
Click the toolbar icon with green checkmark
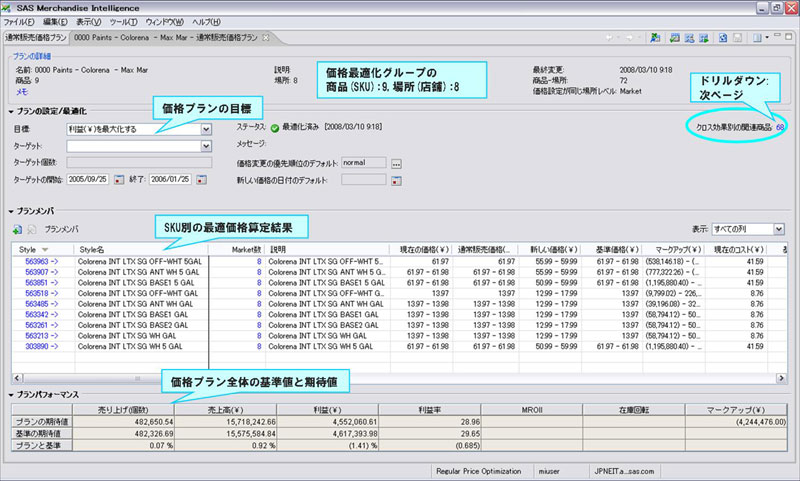[674, 37]
